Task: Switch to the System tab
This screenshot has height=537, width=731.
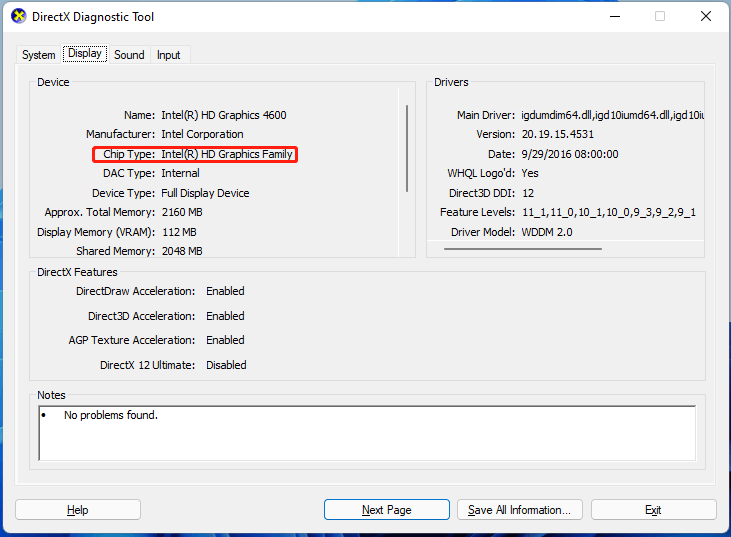Action: (x=39, y=55)
